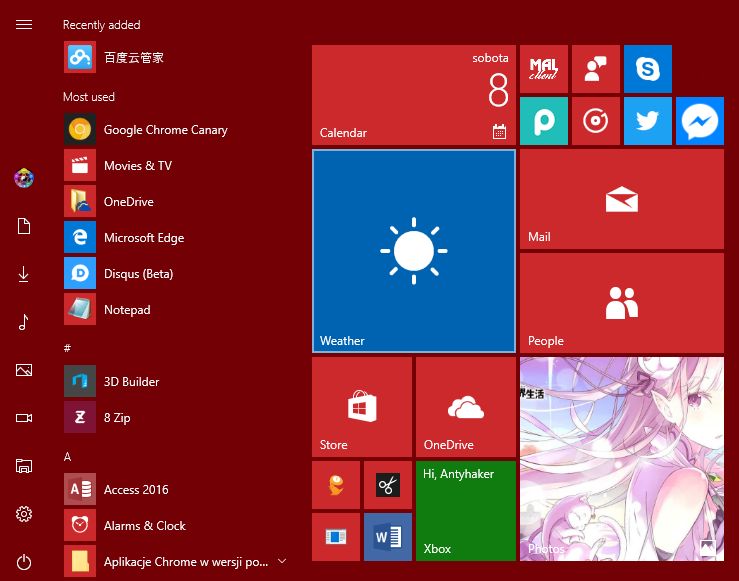Image resolution: width=739 pixels, height=581 pixels.
Task: Open the user account avatar
Action: click(24, 178)
